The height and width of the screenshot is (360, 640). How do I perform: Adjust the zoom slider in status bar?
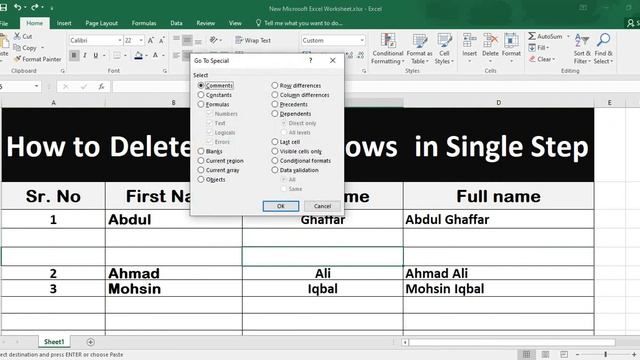[x=606, y=354]
